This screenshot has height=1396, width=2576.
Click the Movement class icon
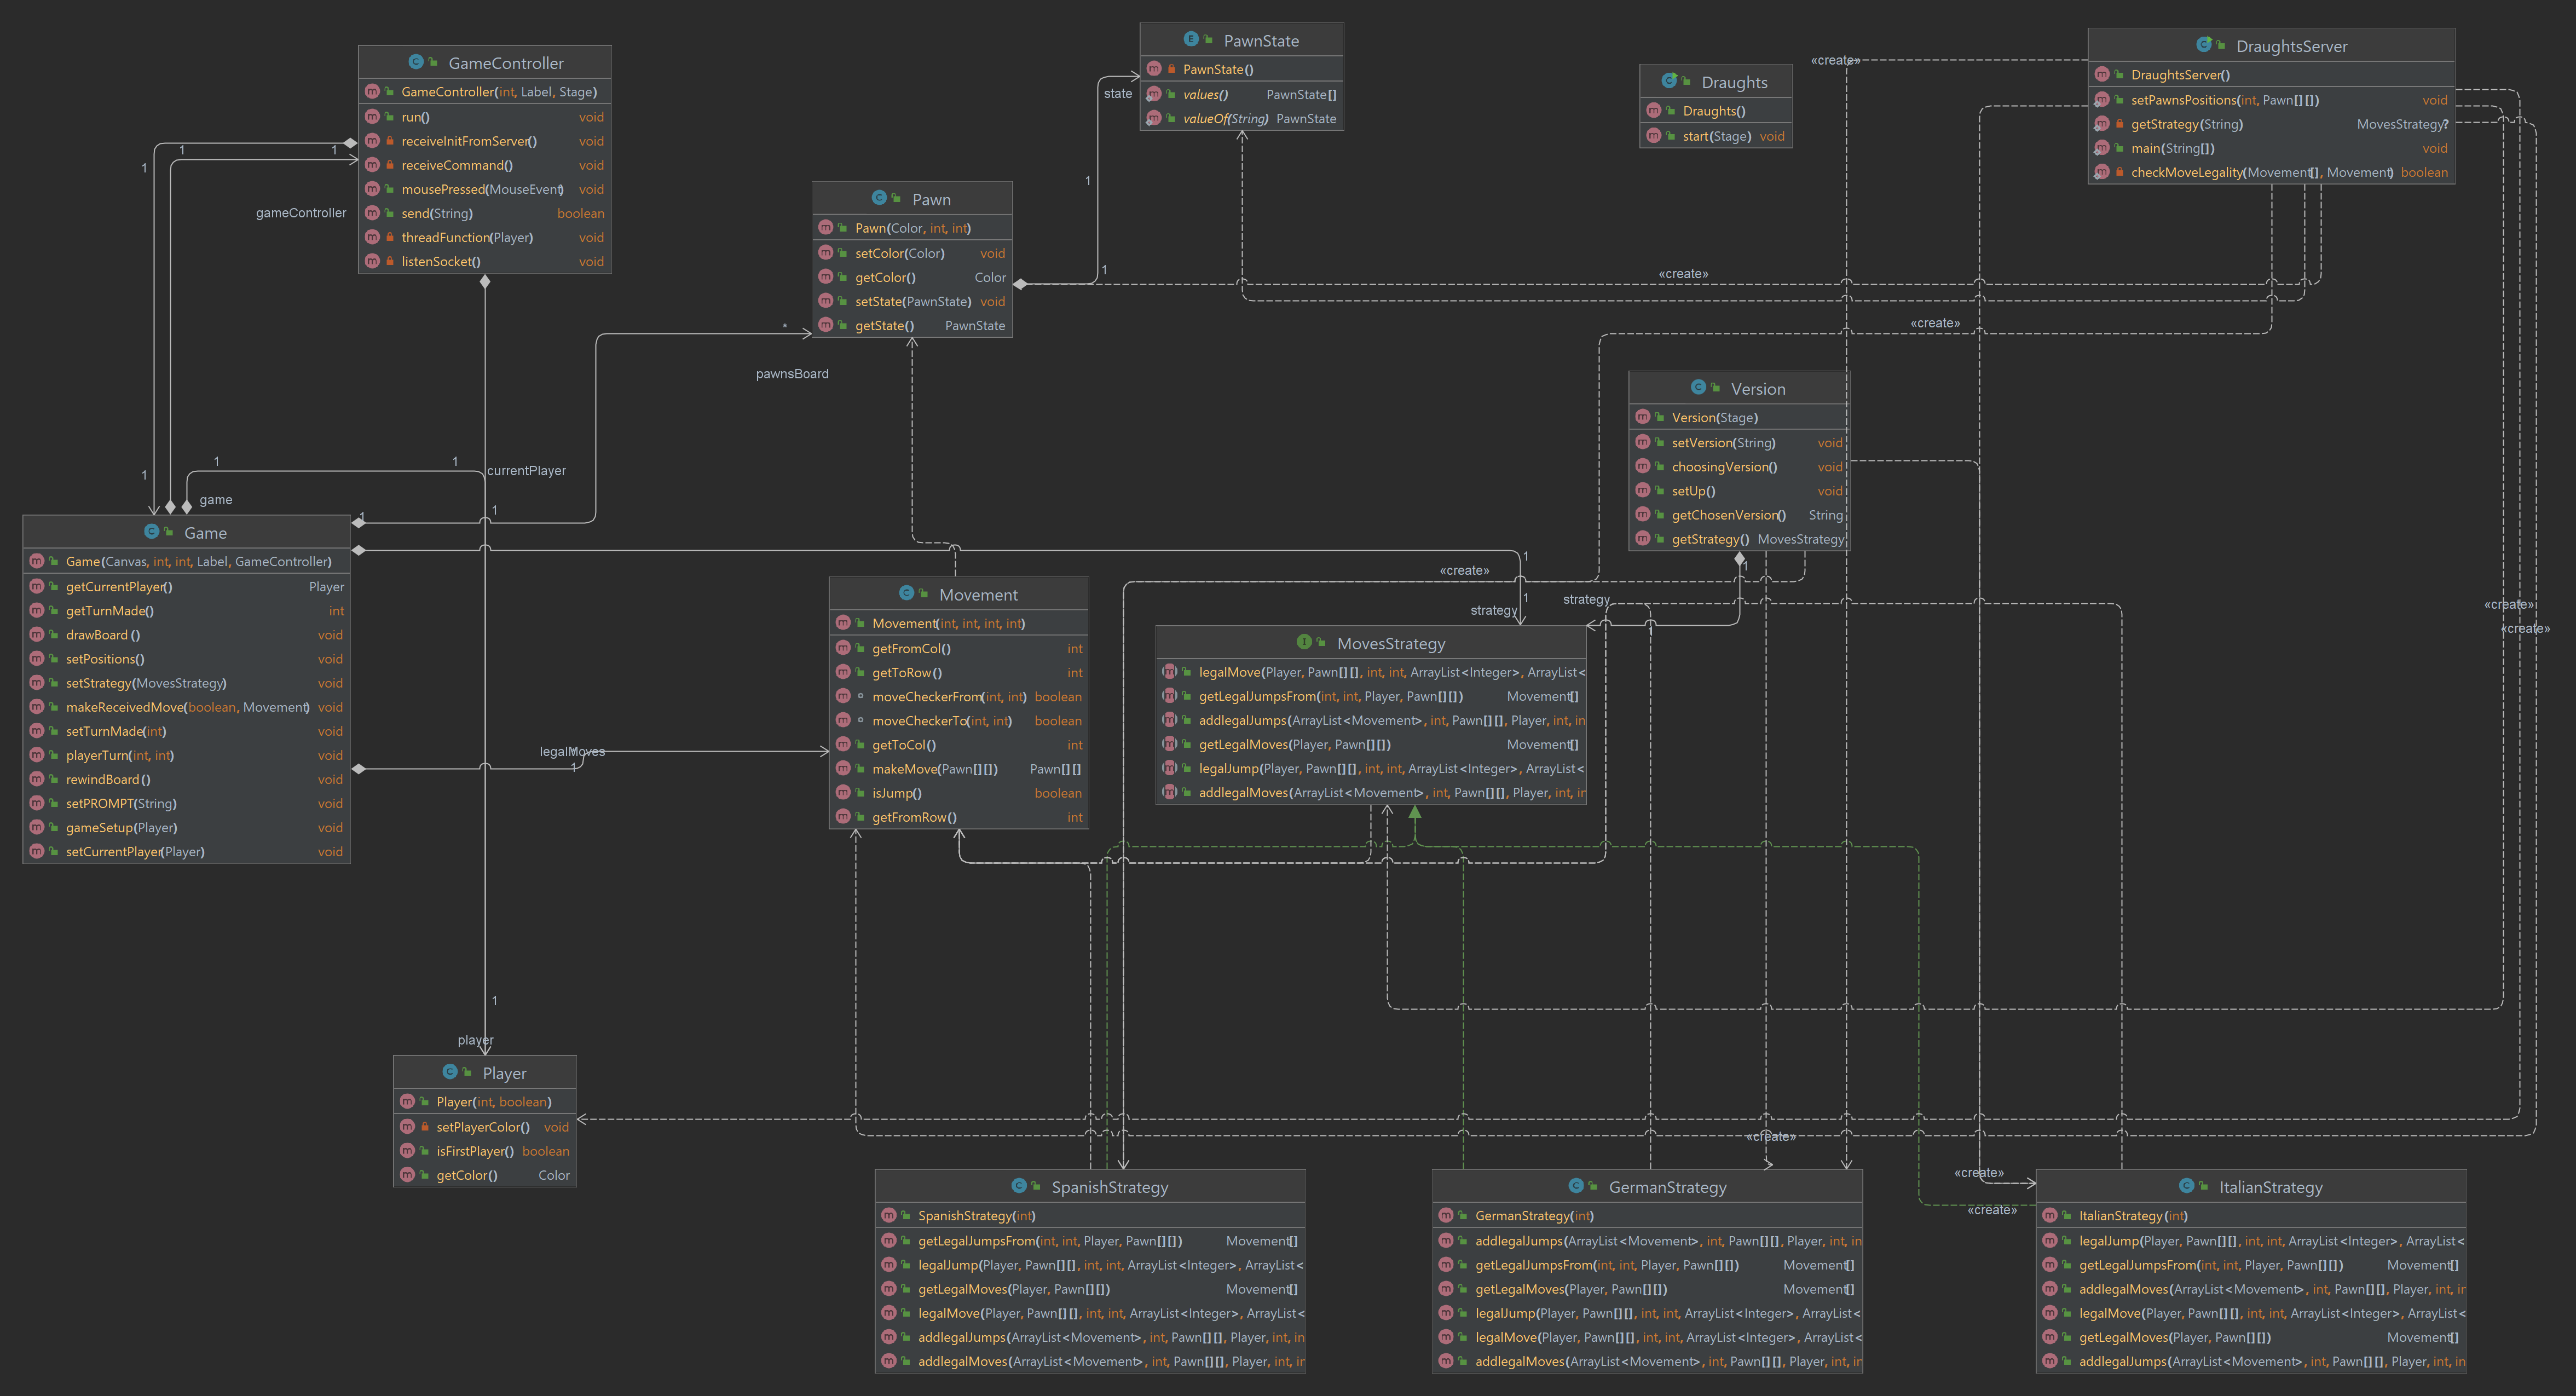click(x=907, y=593)
